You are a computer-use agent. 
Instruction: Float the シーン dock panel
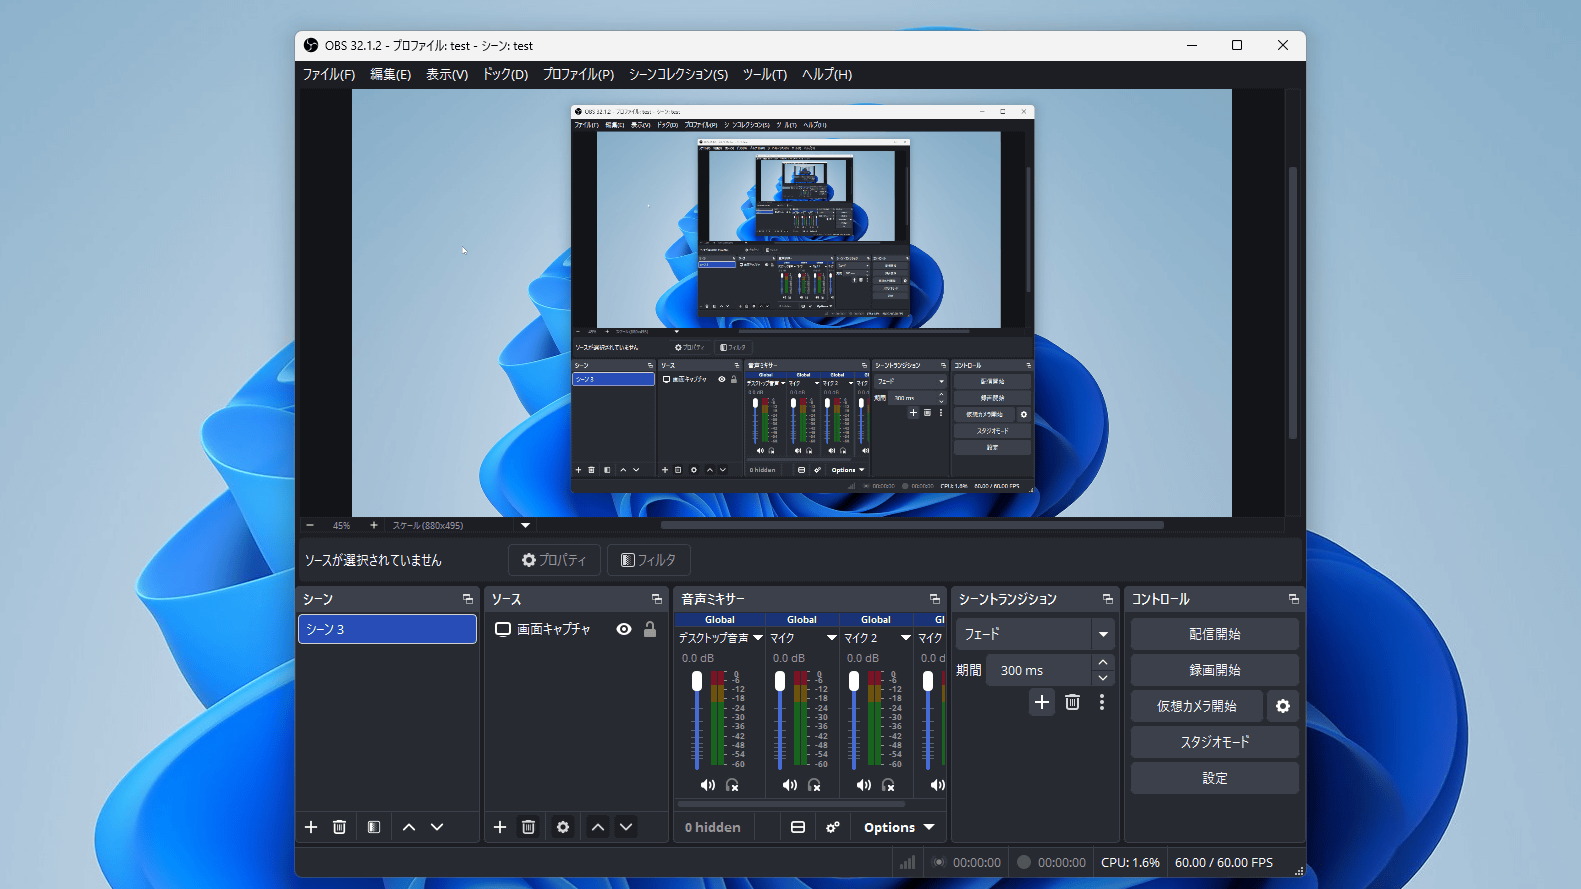467,599
